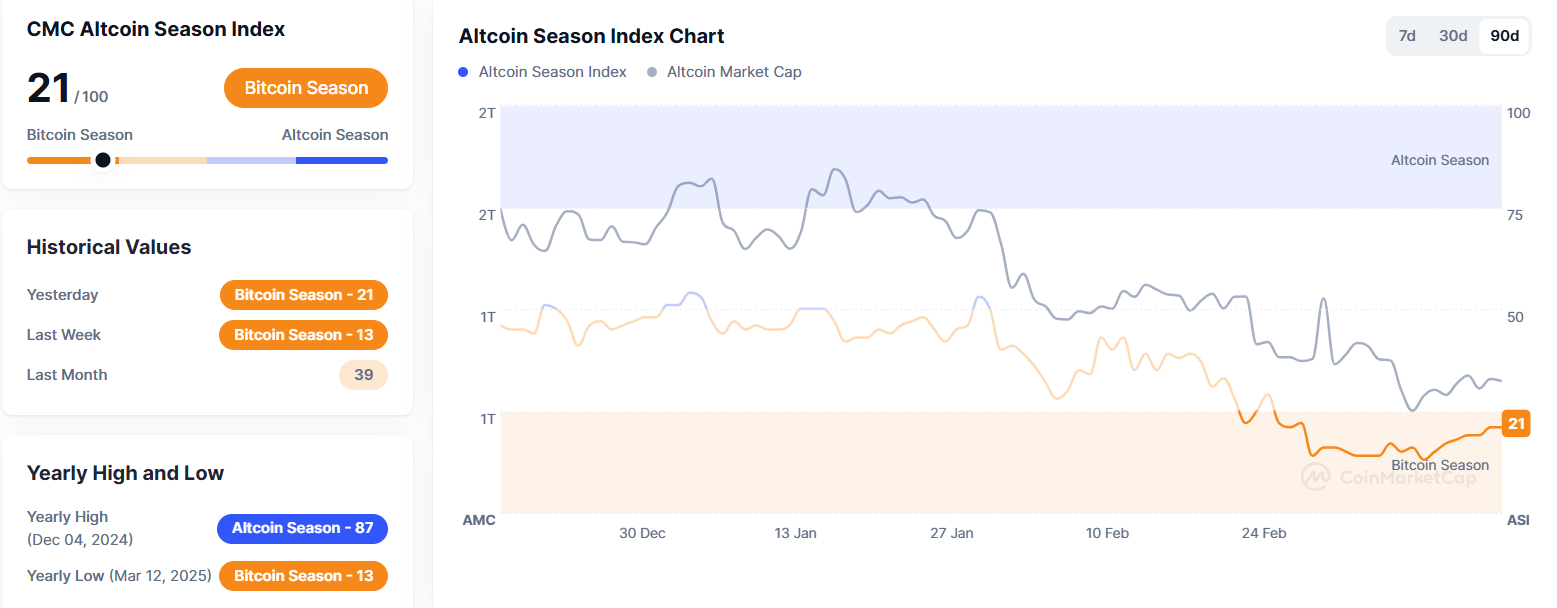The height and width of the screenshot is (608, 1557).
Task: Click the CoinMarketCap watermark logo
Action: pos(1315,477)
